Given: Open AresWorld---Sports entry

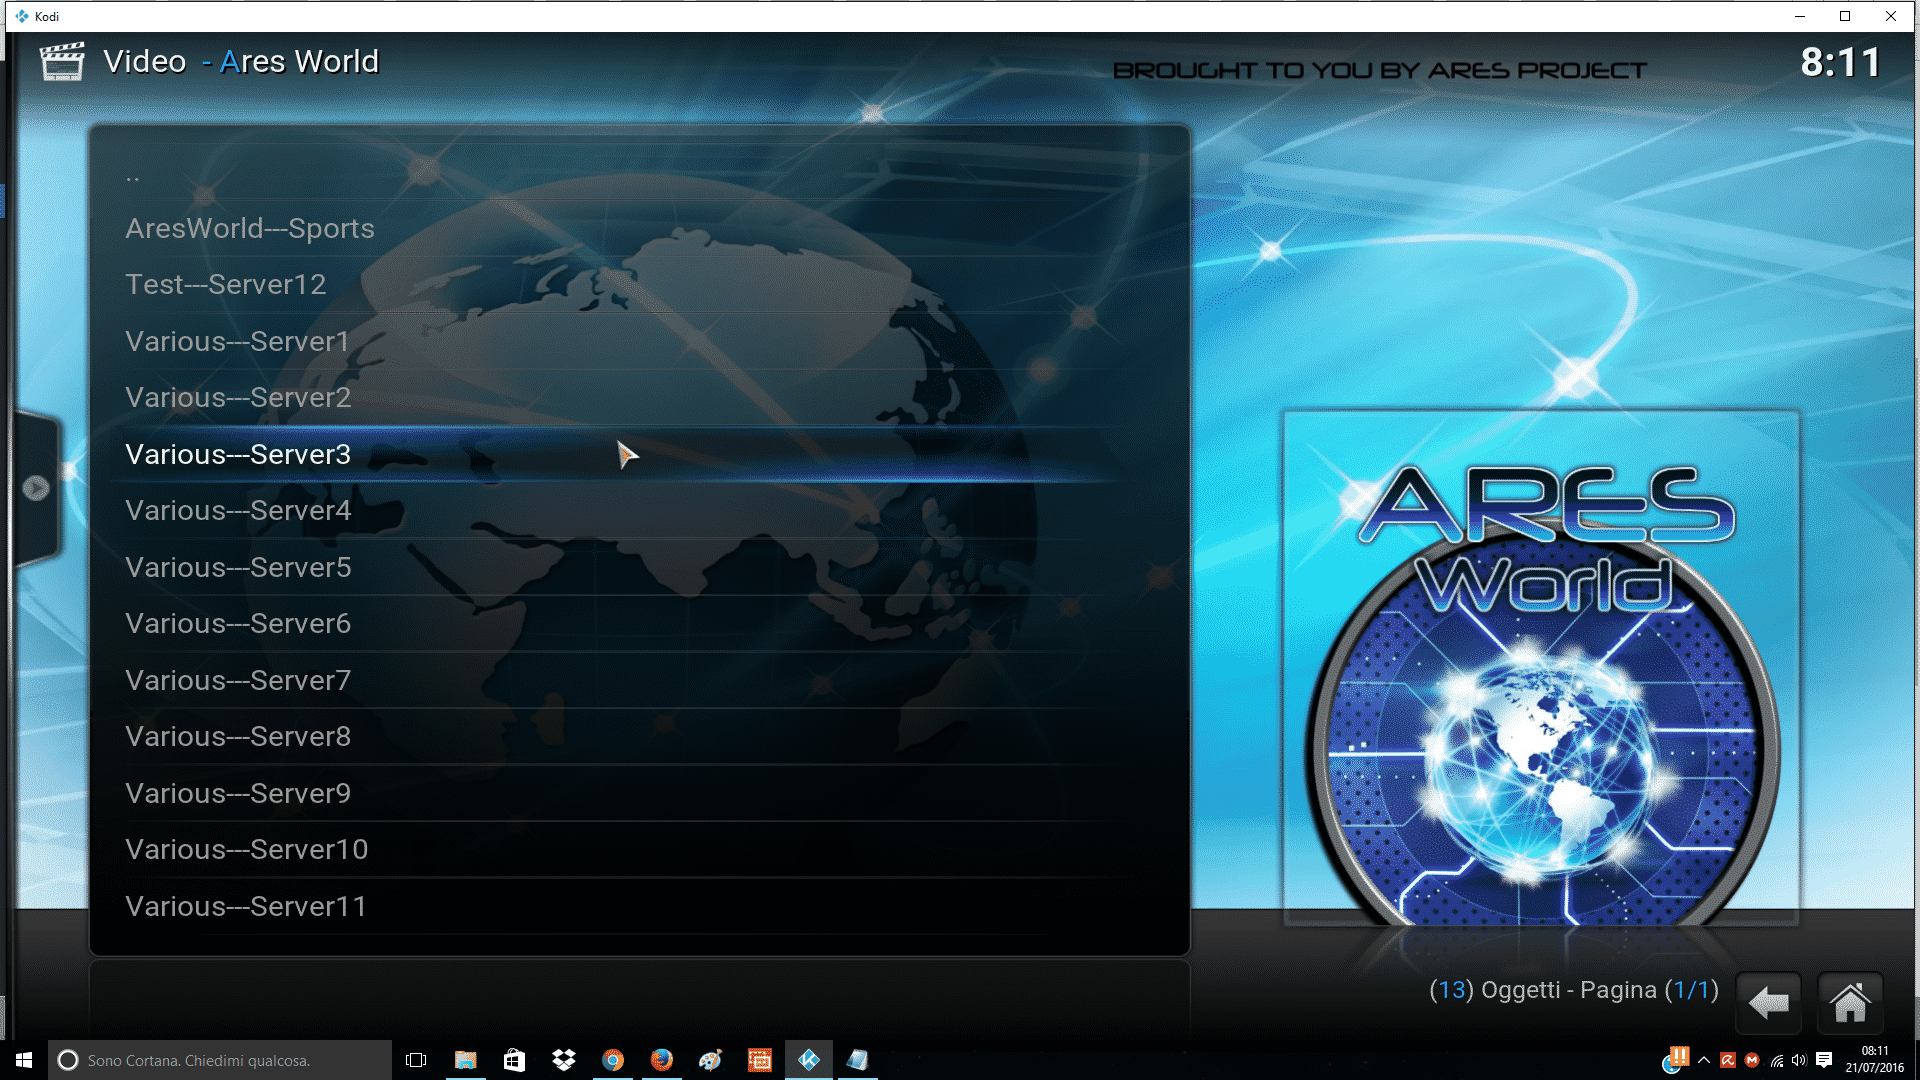Looking at the screenshot, I should tap(640, 228).
